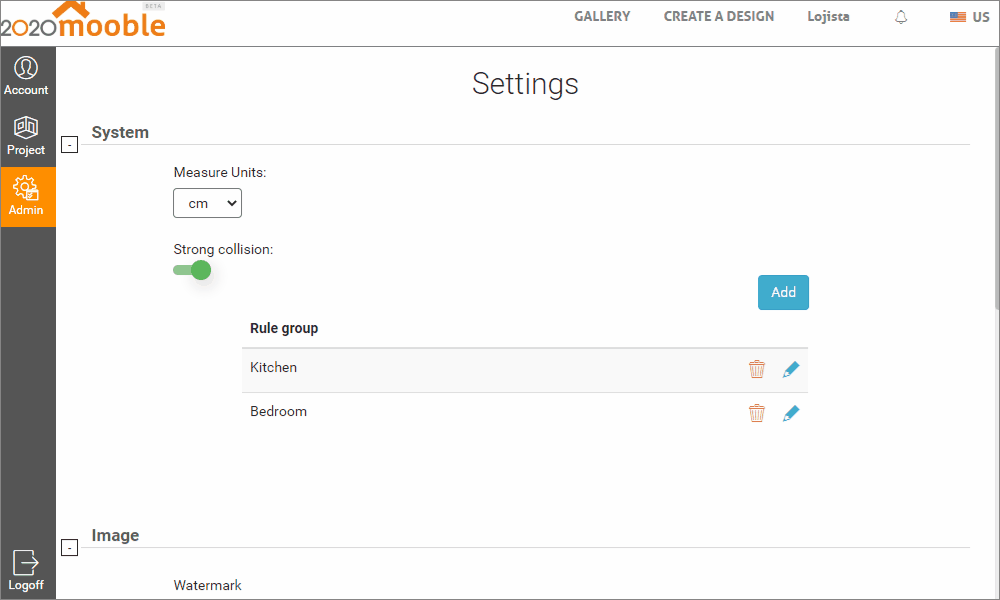Open the Measure Units dropdown

click(208, 203)
